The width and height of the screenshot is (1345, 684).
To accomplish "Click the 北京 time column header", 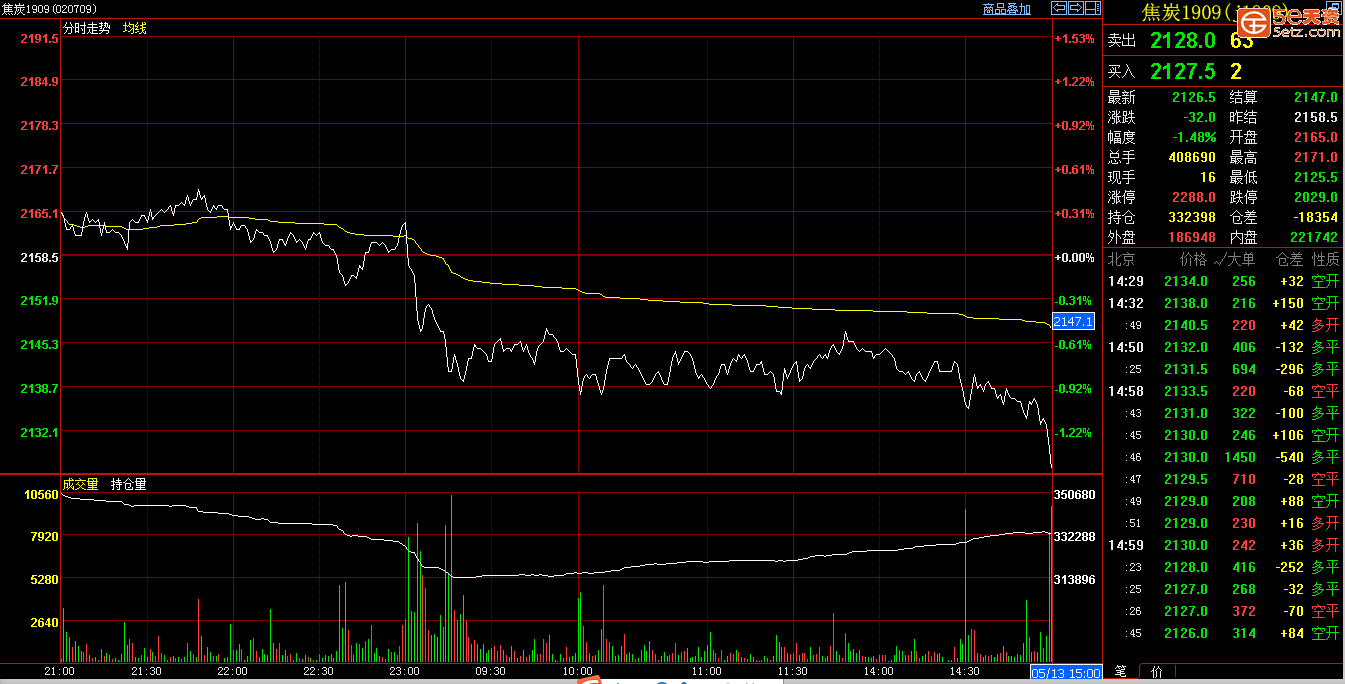I will [x=1122, y=259].
